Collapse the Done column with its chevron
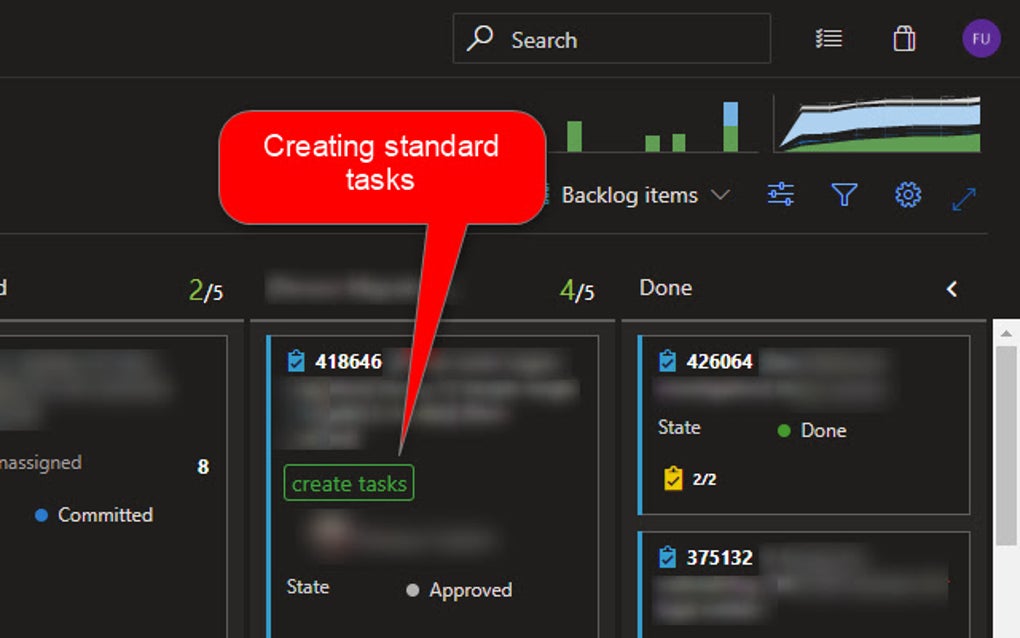1020x638 pixels. pyautogui.click(x=949, y=288)
